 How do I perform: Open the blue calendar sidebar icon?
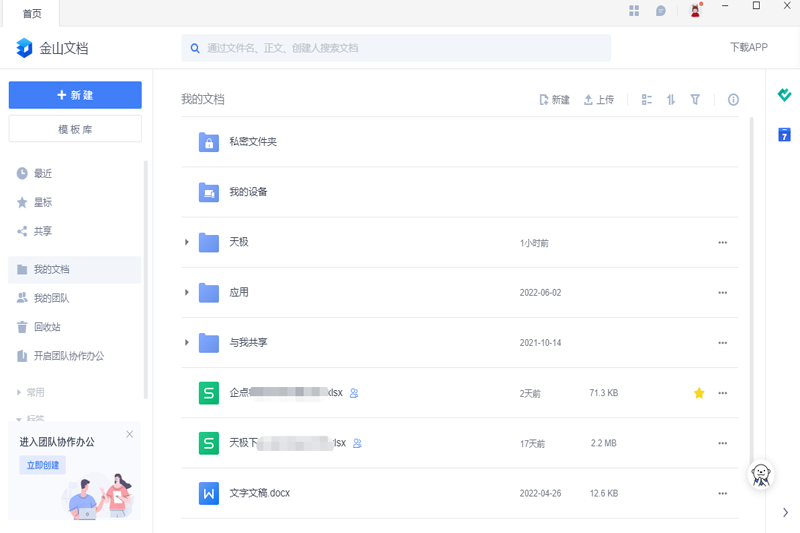pos(784,135)
